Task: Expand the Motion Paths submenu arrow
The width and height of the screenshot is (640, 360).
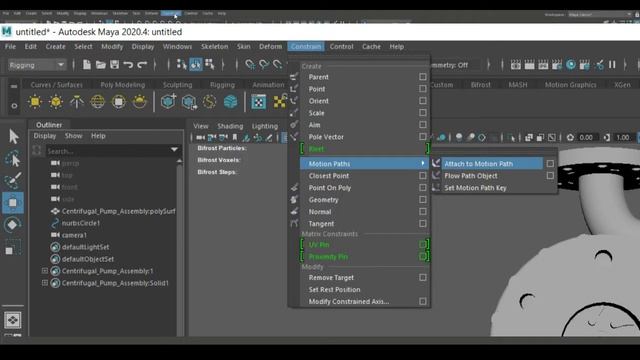Action: click(x=422, y=163)
